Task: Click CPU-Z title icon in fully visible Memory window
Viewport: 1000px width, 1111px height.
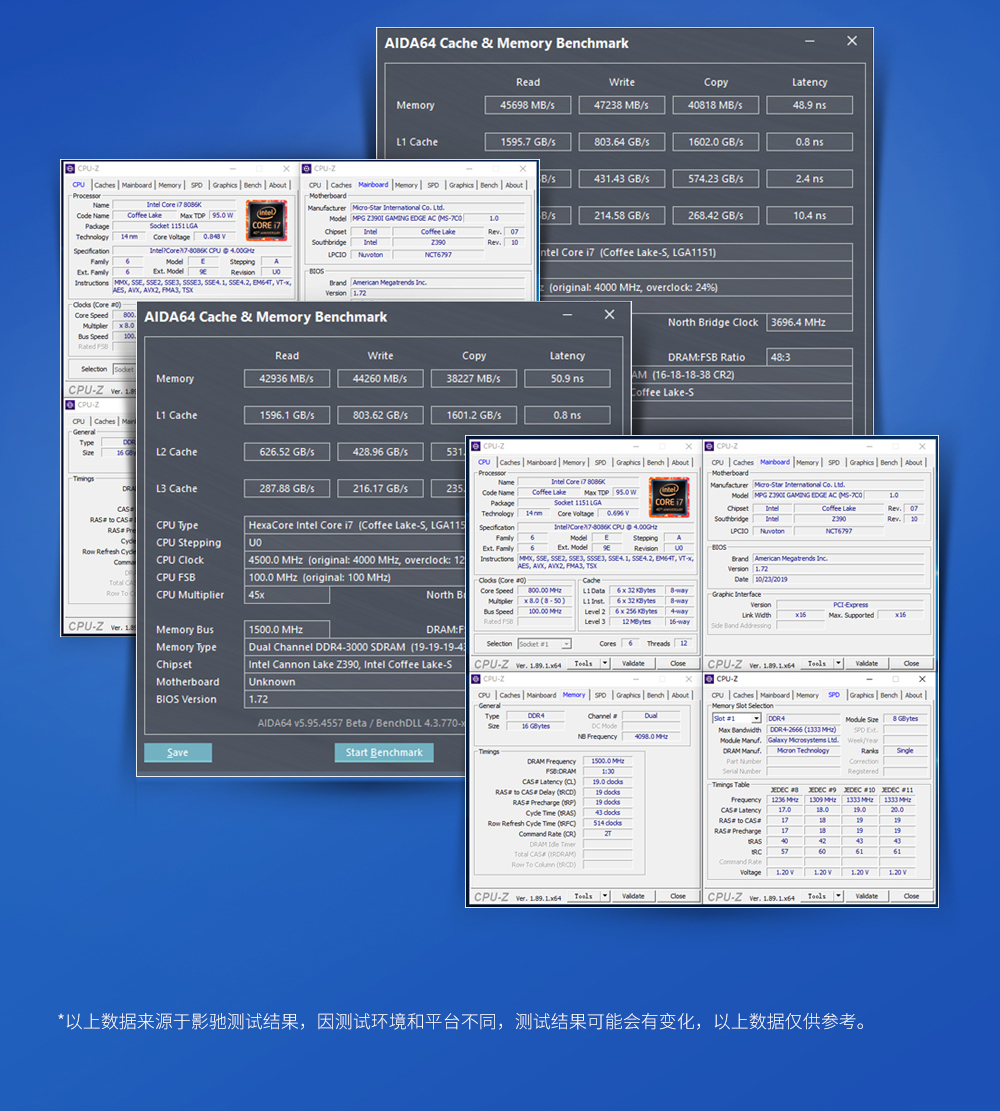Action: coord(476,679)
